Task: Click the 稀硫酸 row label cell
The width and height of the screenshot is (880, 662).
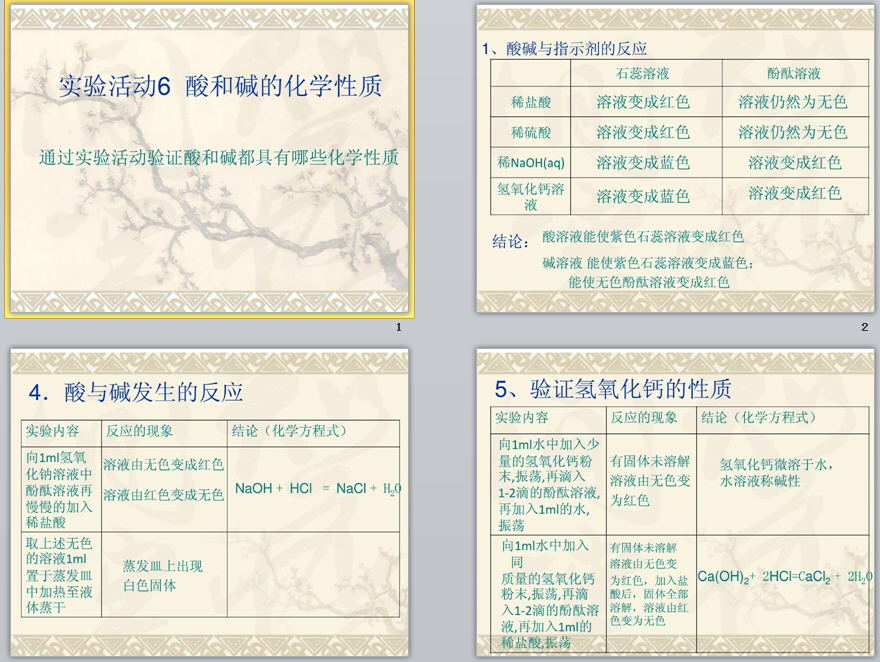Action: tap(531, 132)
